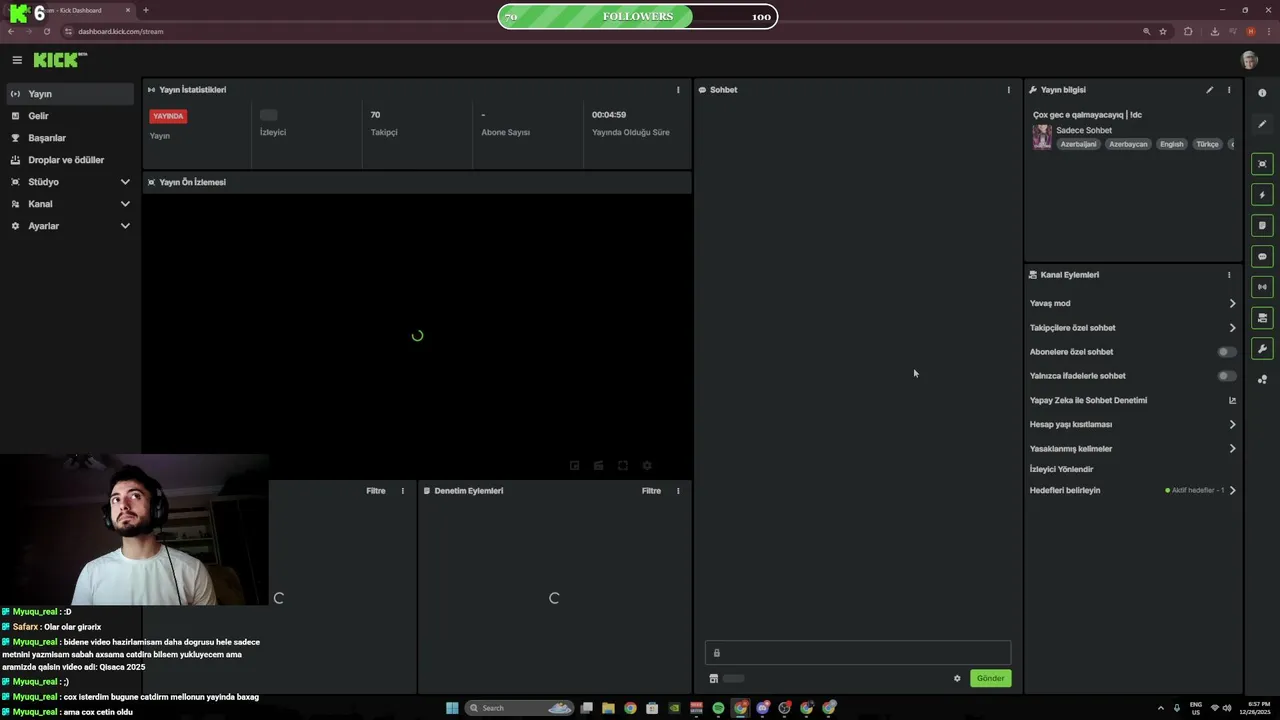Click the 00:04:59 stream duration value

609,115
